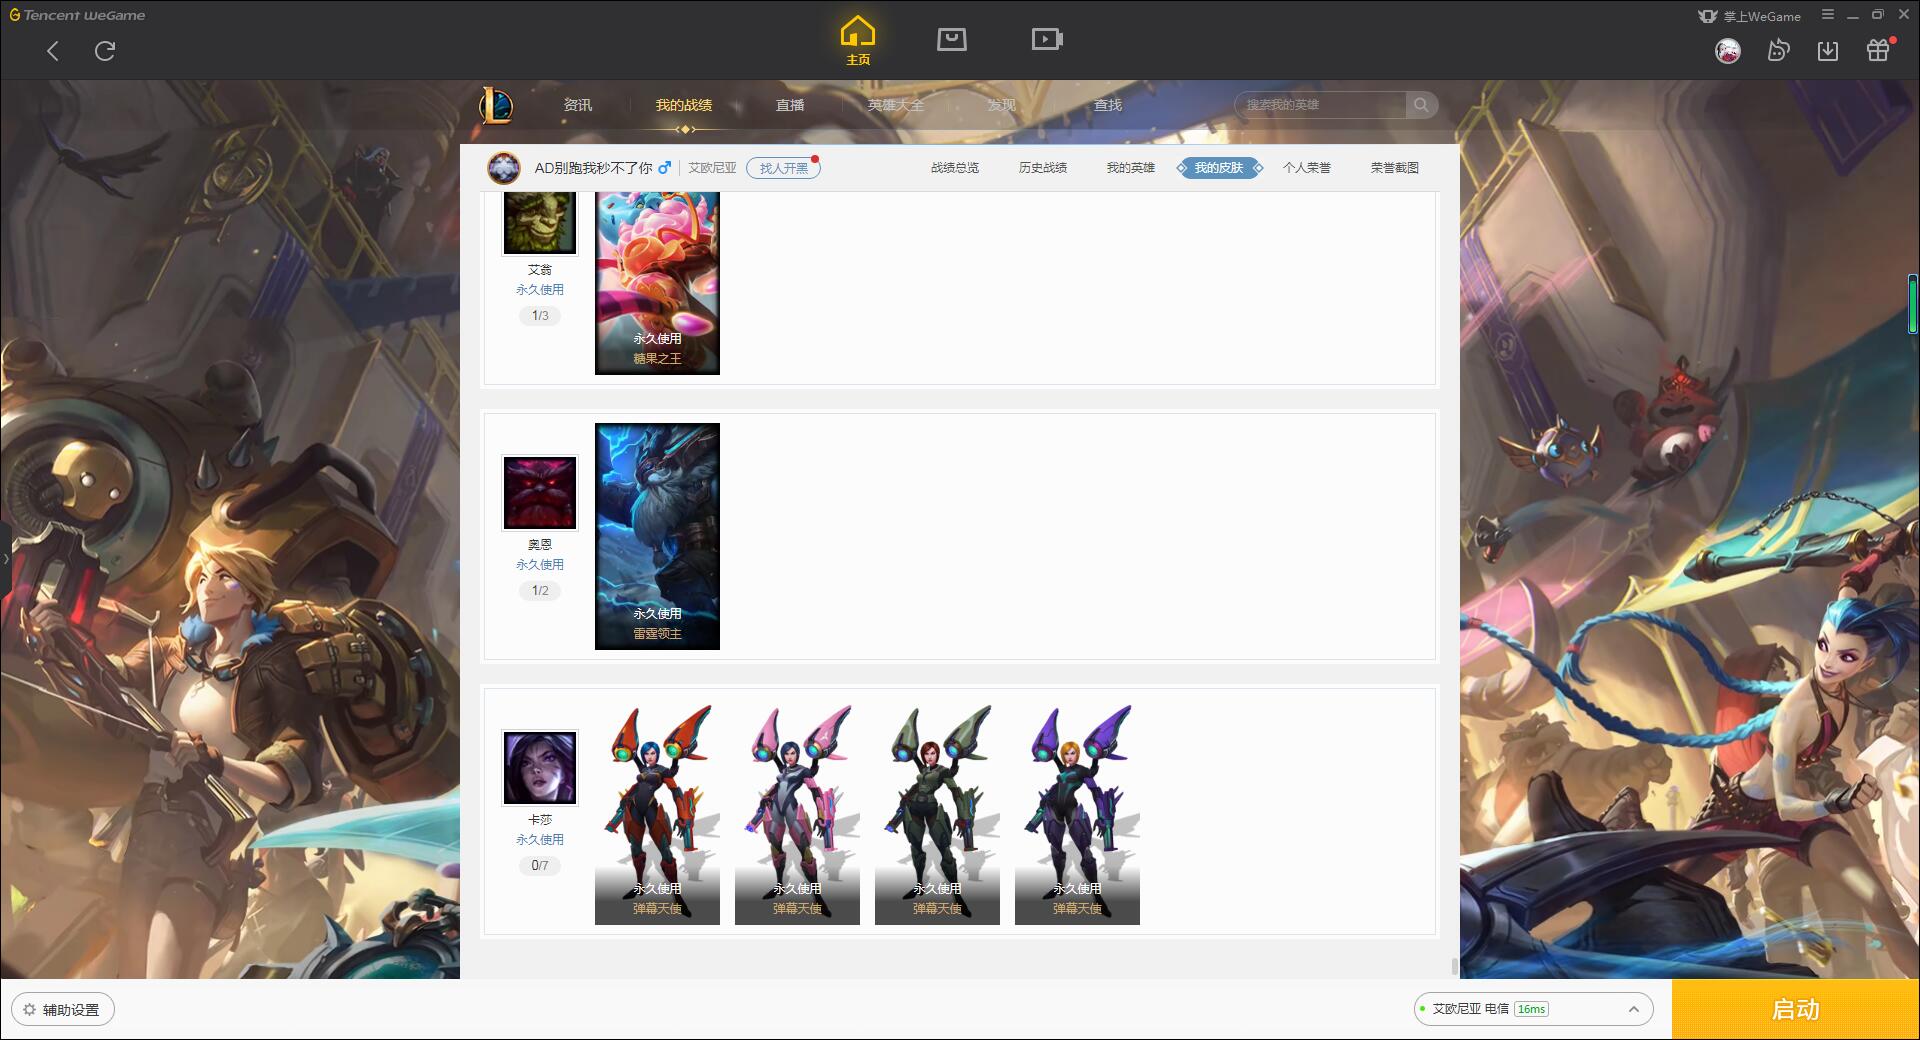Switch to 历史战绩 sub-tab
The width and height of the screenshot is (1920, 1040).
pos(1043,168)
